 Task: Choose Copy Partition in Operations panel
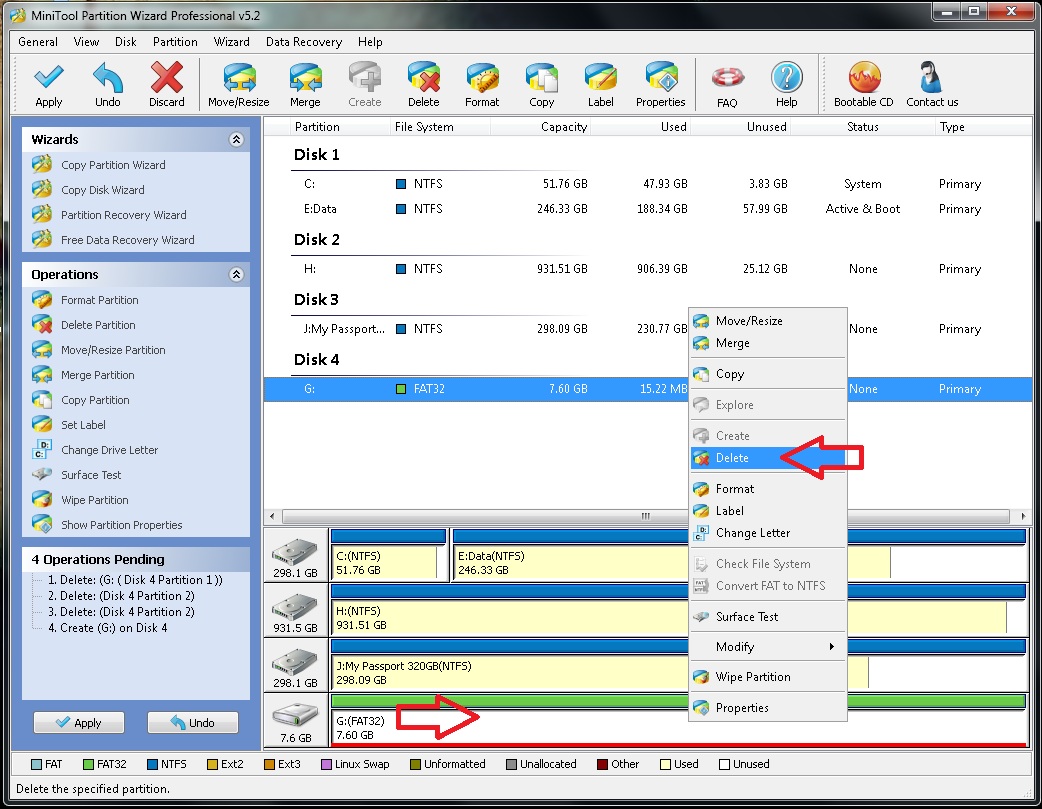(x=81, y=400)
